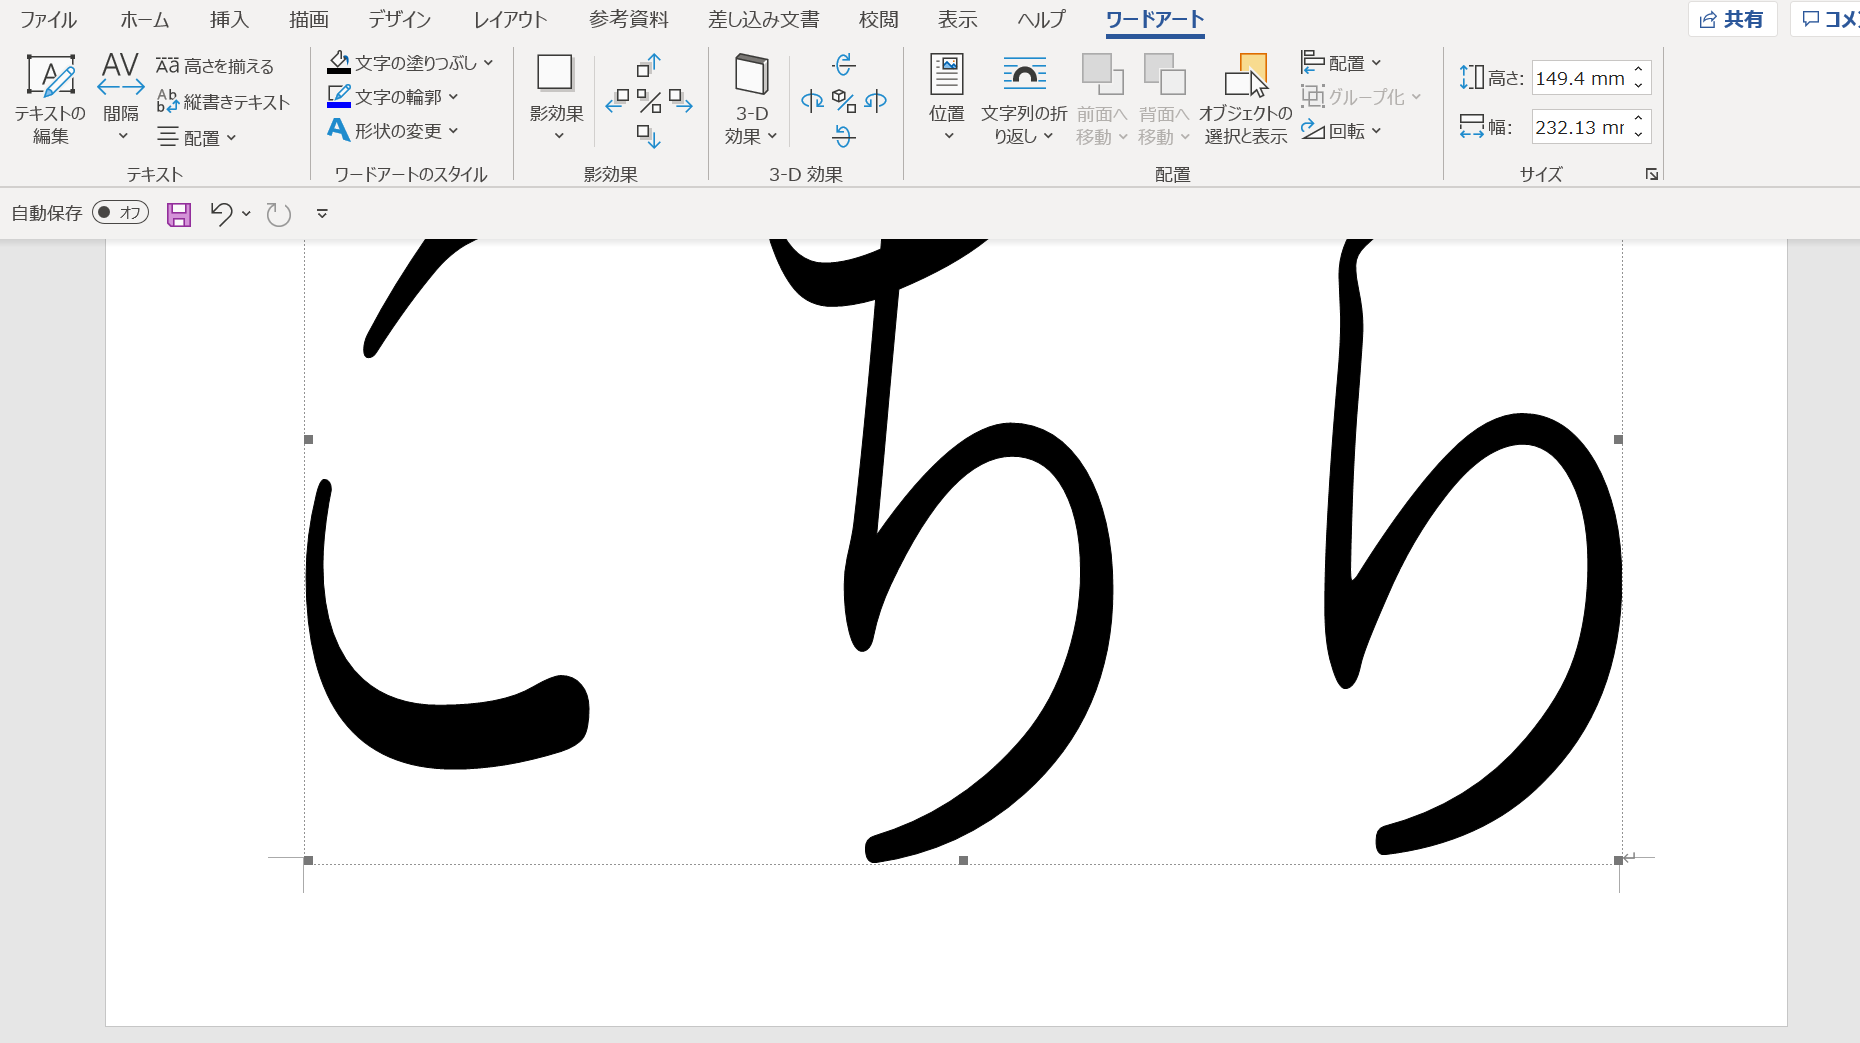This screenshot has height=1043, width=1860.
Task: Switch to the 描画 tab
Action: (x=309, y=19)
